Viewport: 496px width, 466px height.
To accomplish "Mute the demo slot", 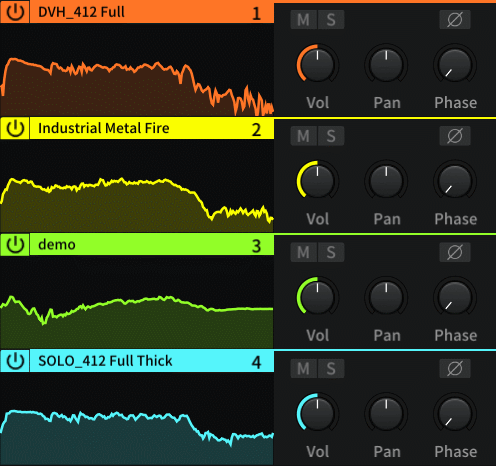I will [304, 252].
